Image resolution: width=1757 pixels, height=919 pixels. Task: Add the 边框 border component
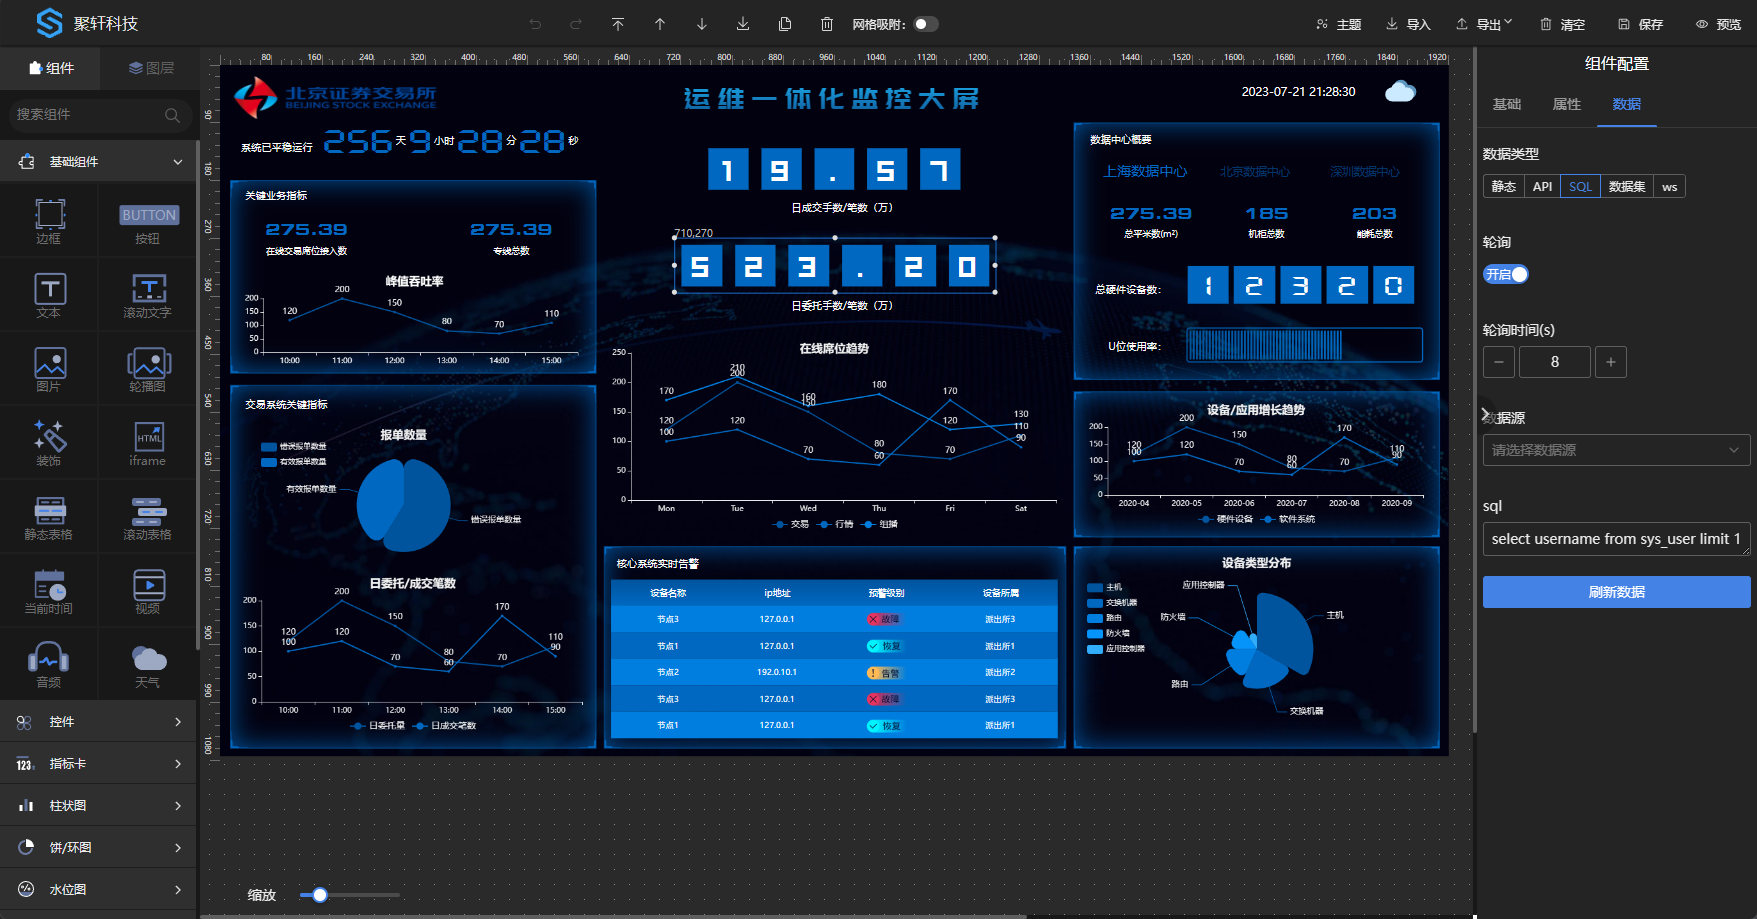(49, 221)
